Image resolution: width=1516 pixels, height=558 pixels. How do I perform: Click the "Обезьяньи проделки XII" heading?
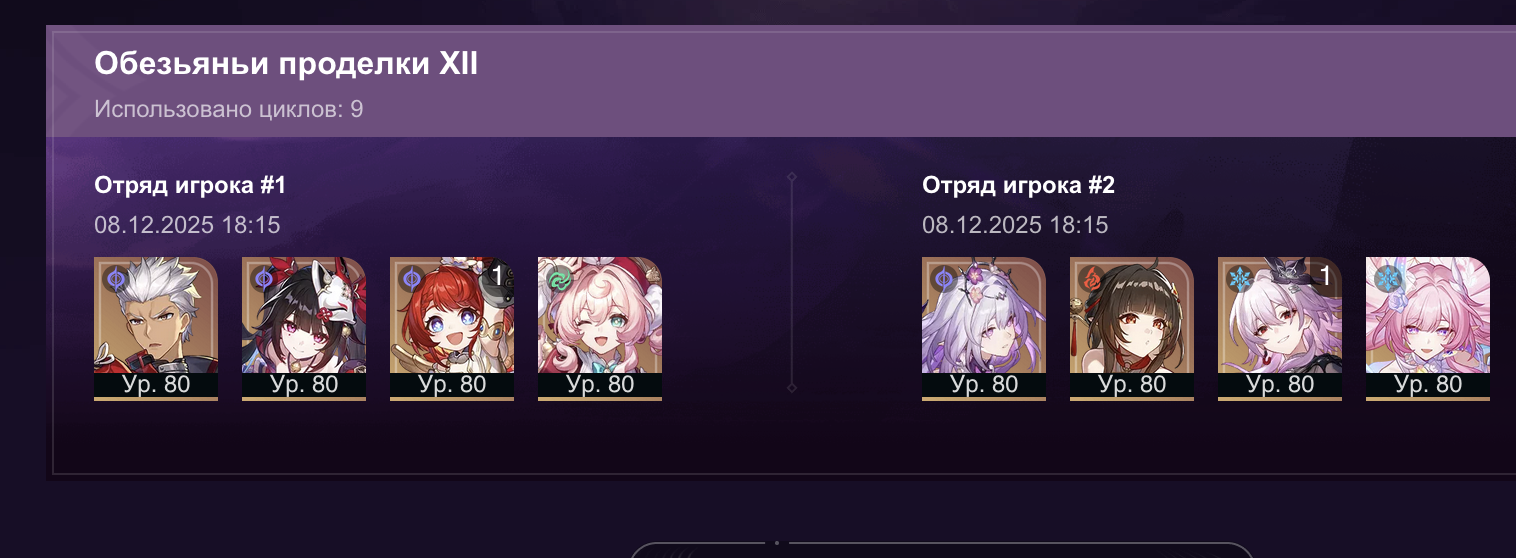click(286, 65)
